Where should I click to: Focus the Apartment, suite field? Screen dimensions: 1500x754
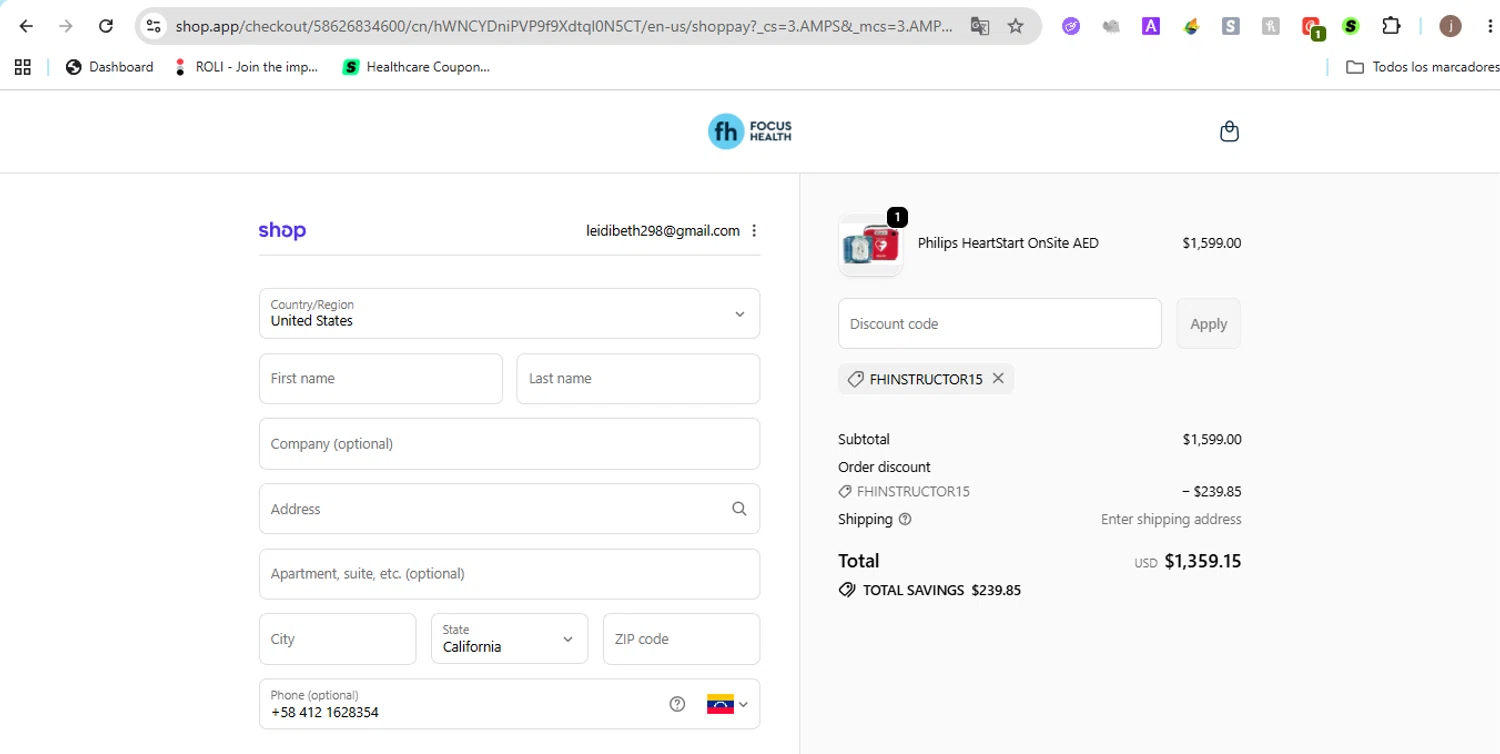(509, 574)
